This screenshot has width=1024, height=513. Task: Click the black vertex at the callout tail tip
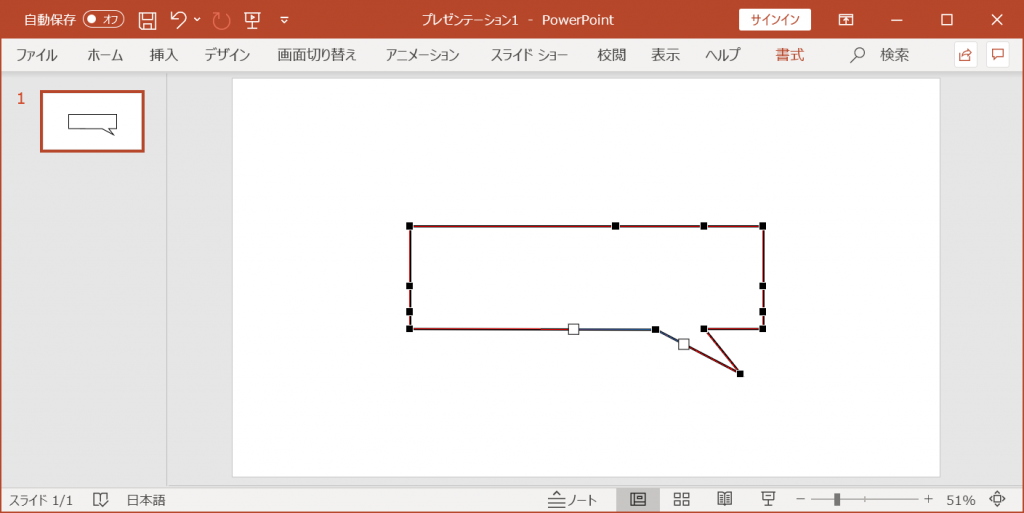point(740,374)
